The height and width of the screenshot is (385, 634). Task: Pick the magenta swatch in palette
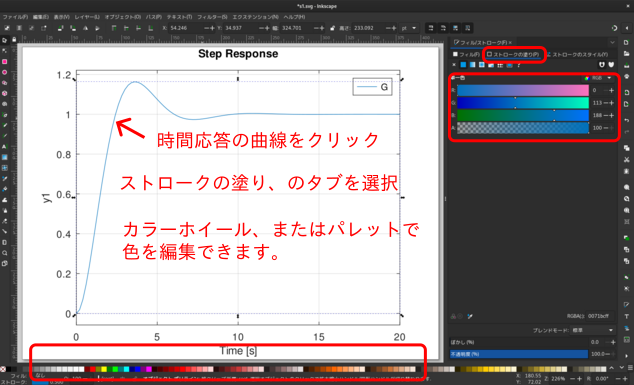[x=149, y=369]
